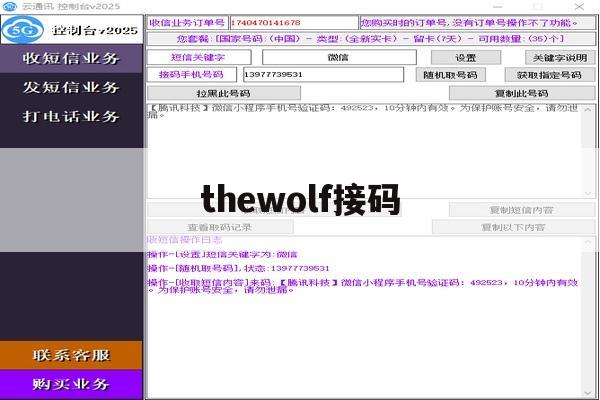This screenshot has width=600, height=400.
Task: Apply keyword with 设置 button
Action: pos(466,58)
